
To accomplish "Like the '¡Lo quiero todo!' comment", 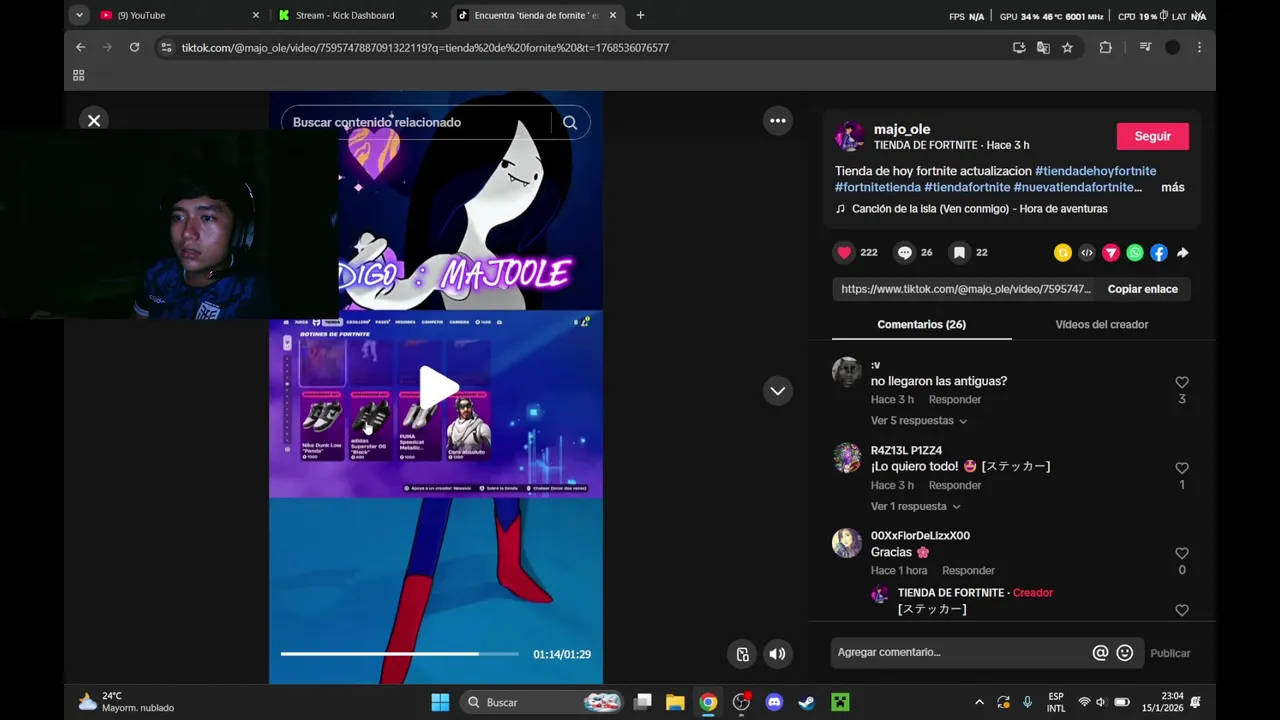I will click(x=1182, y=468).
